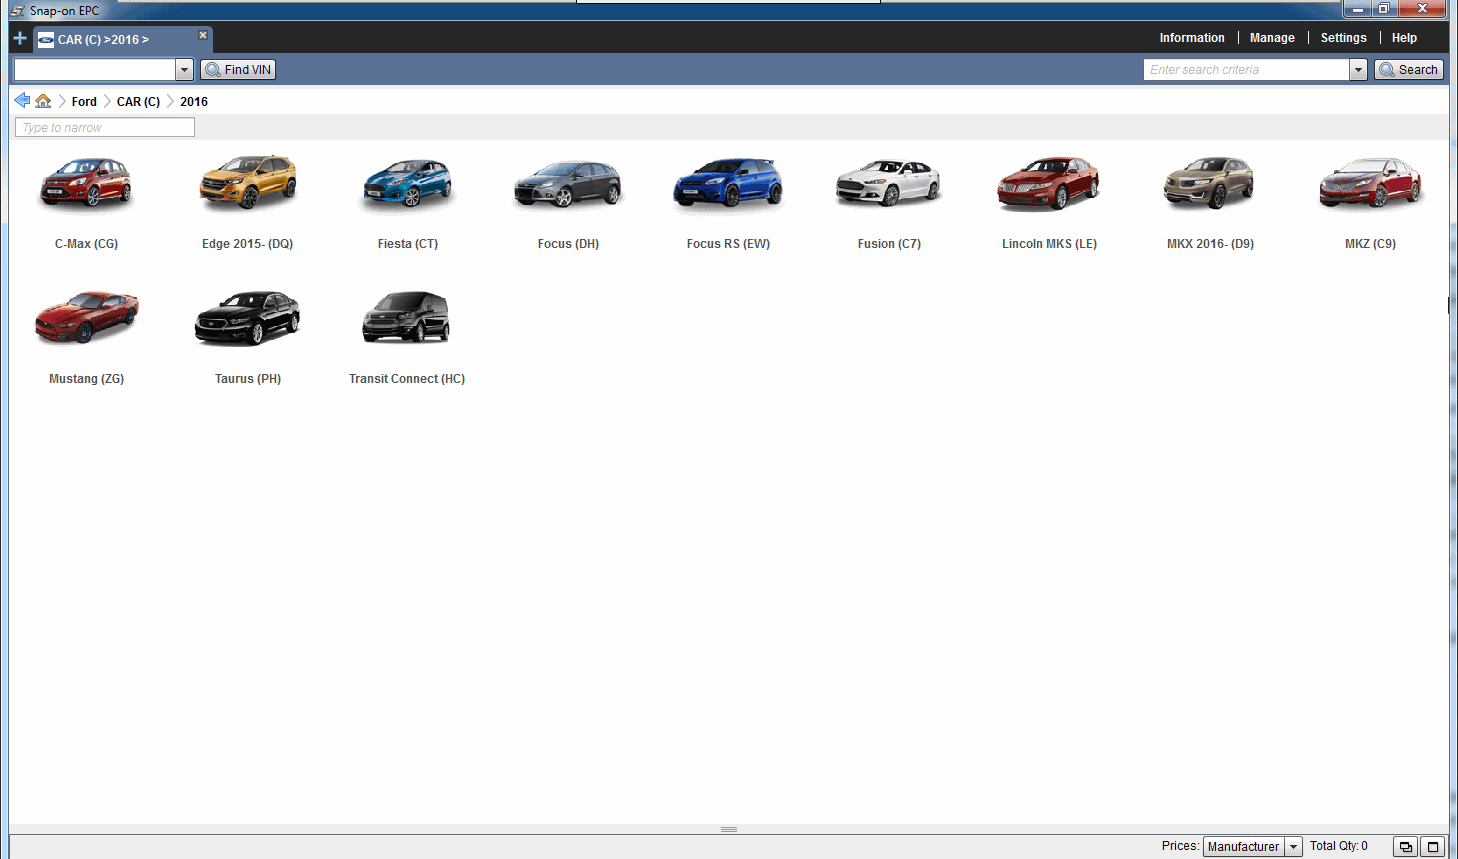Click the Snap-on EPC title bar icon
Screen dimensions: 1458x859
click(17, 11)
